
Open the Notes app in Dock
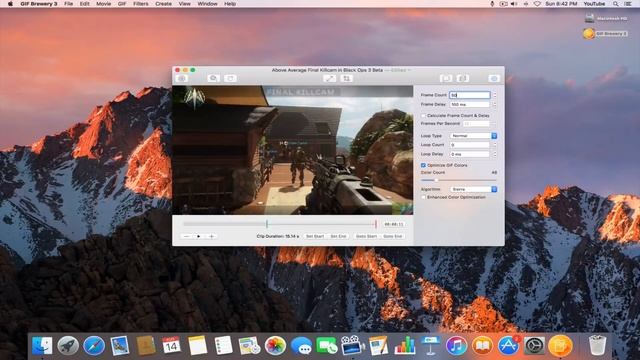click(x=198, y=346)
